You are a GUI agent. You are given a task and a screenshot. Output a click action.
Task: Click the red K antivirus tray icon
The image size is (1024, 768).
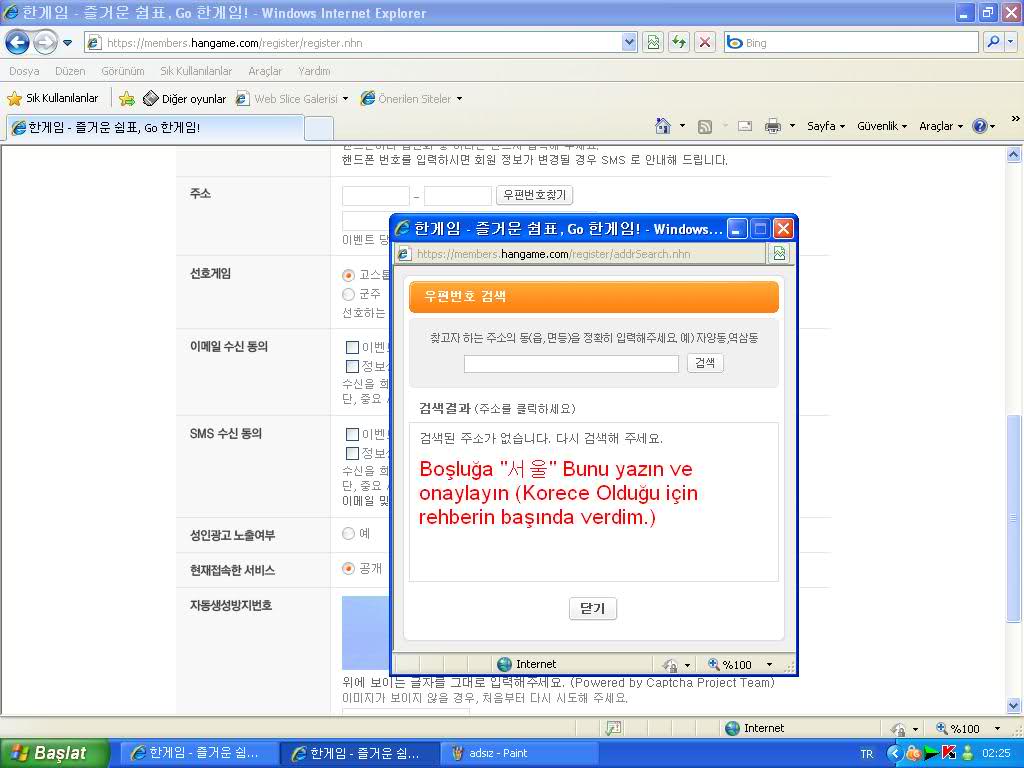point(950,753)
